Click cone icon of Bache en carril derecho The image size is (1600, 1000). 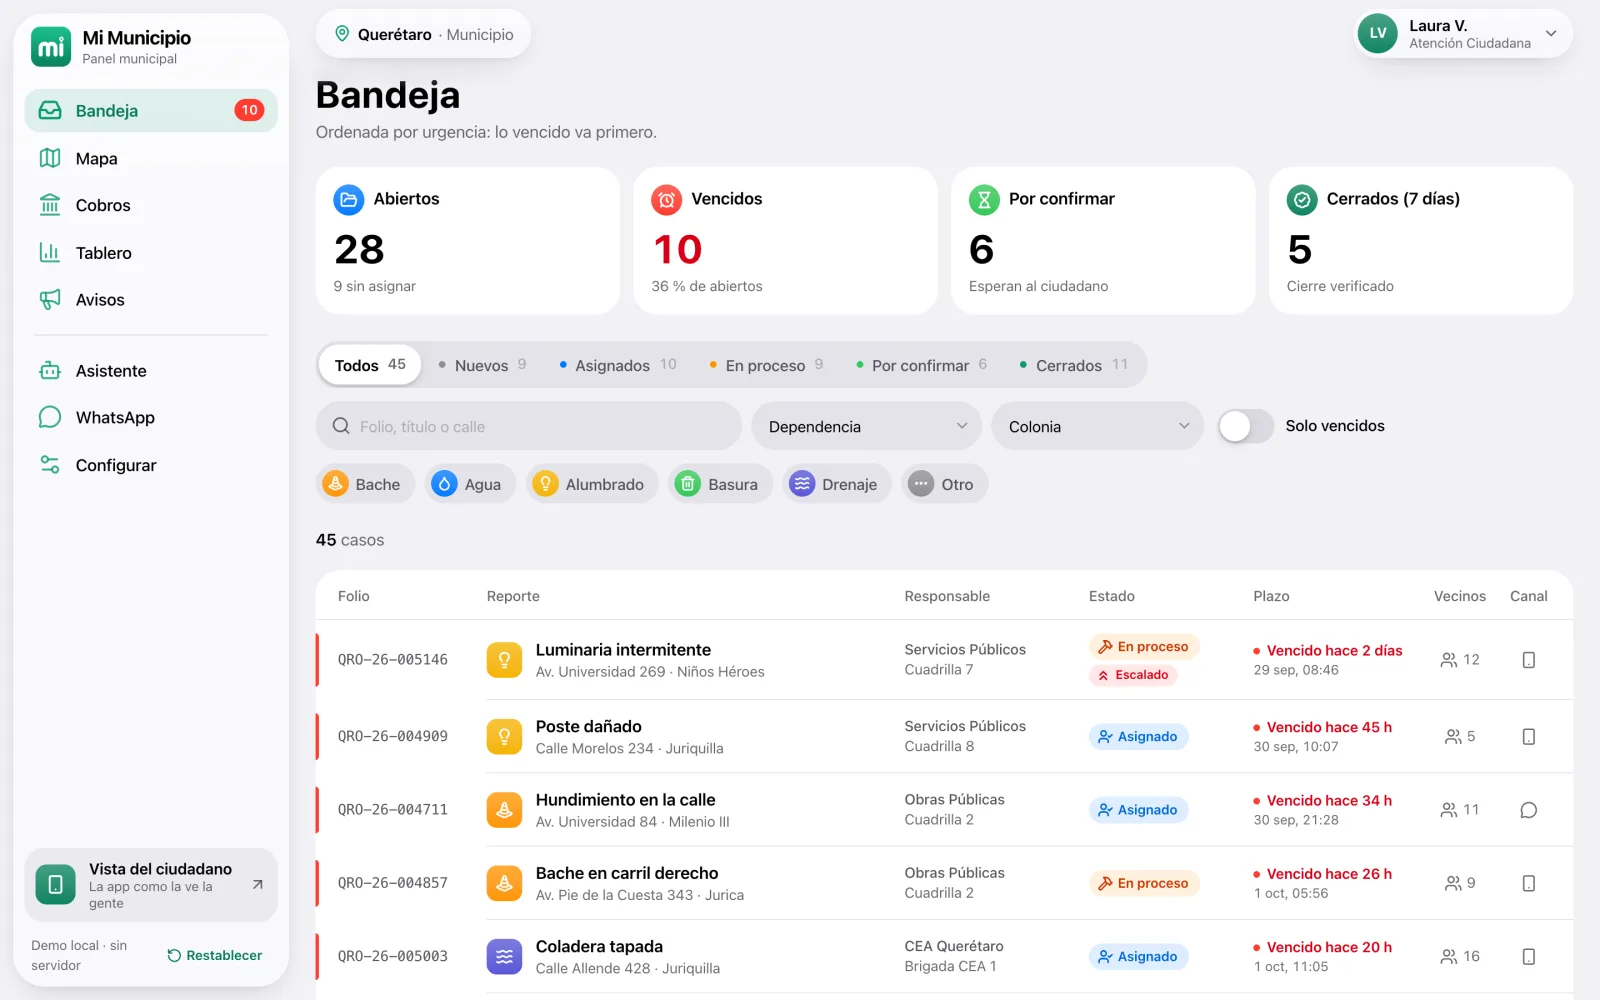tap(504, 883)
